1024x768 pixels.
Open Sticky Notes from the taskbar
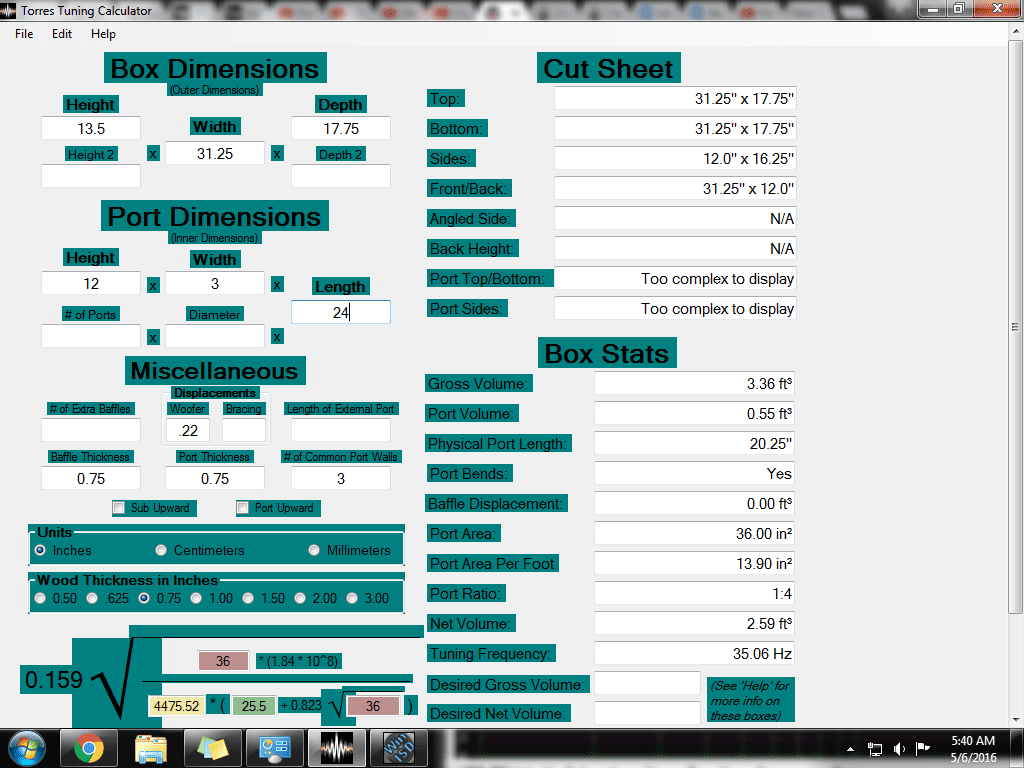coord(213,748)
